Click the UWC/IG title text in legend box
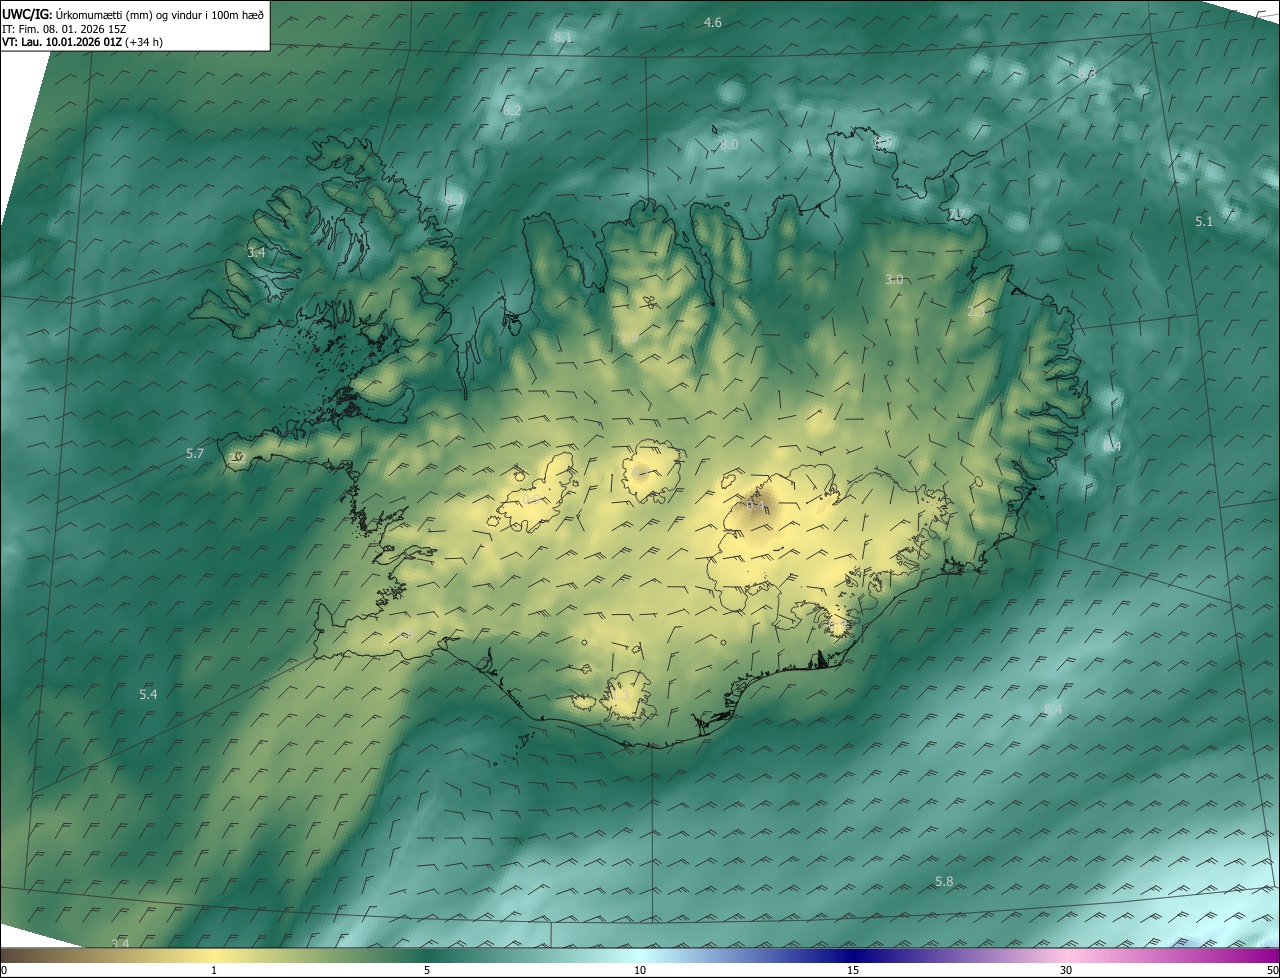 (26, 13)
